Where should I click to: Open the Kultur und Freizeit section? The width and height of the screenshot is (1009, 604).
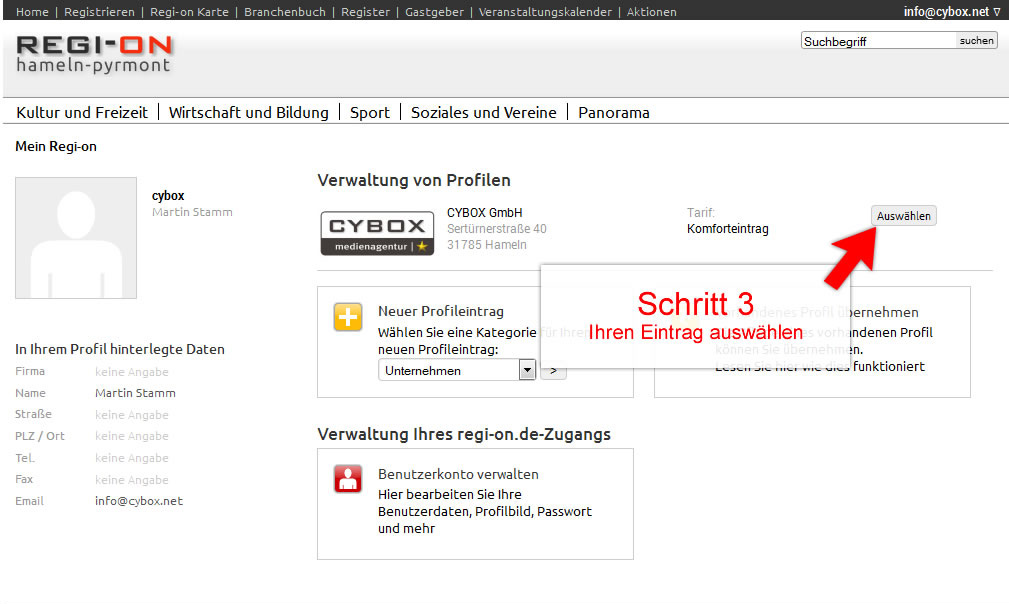[82, 113]
